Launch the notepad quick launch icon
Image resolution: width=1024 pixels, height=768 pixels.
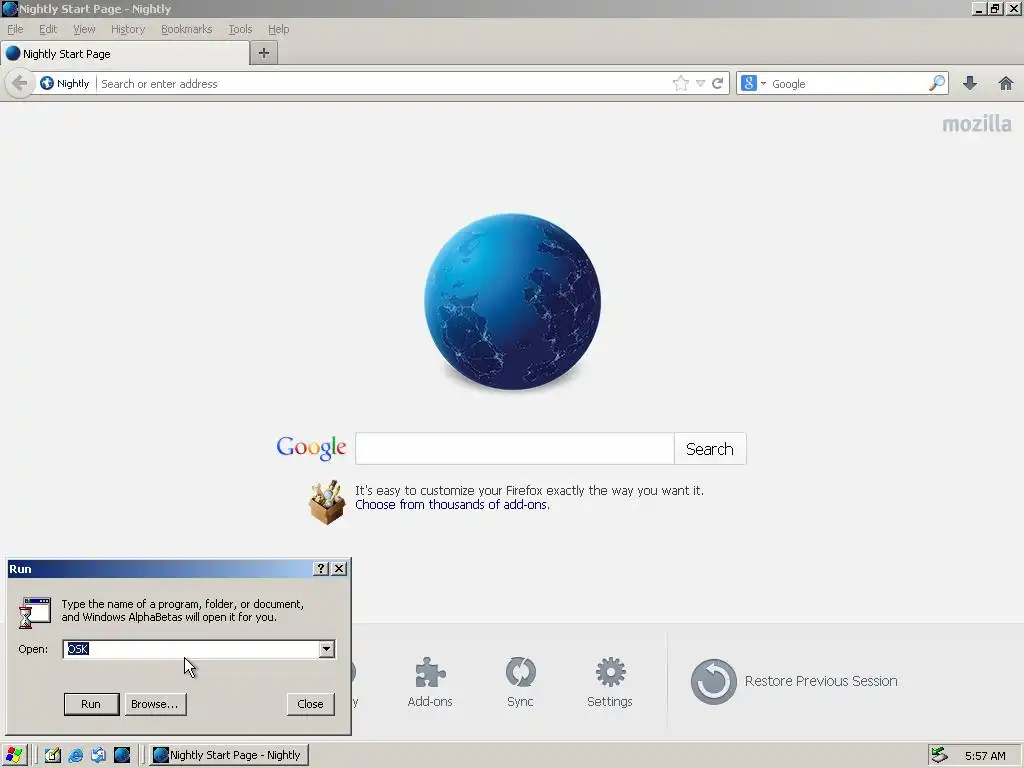[x=52, y=755]
